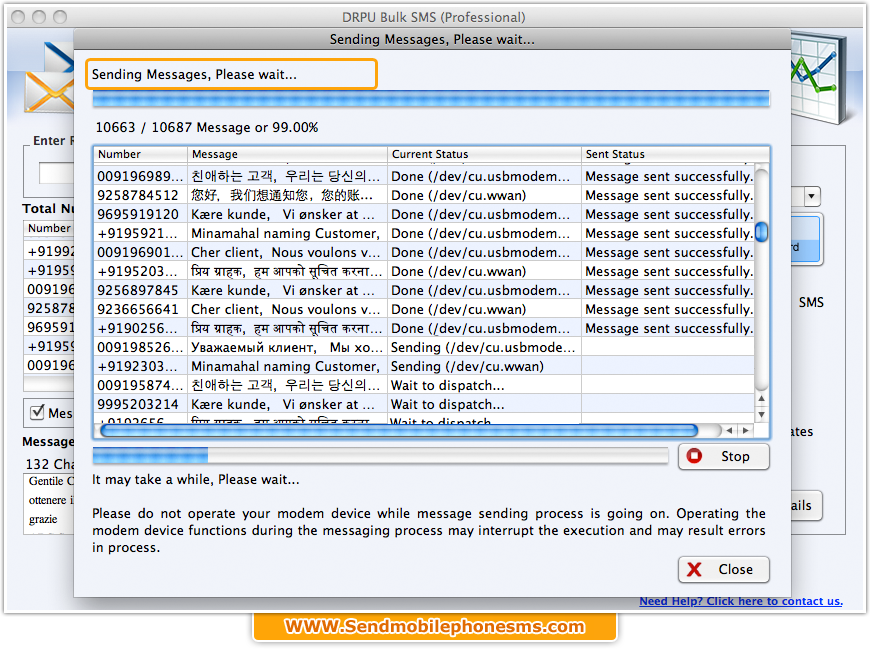Click the number cell '009198526...'
870x649 pixels.
140,347
